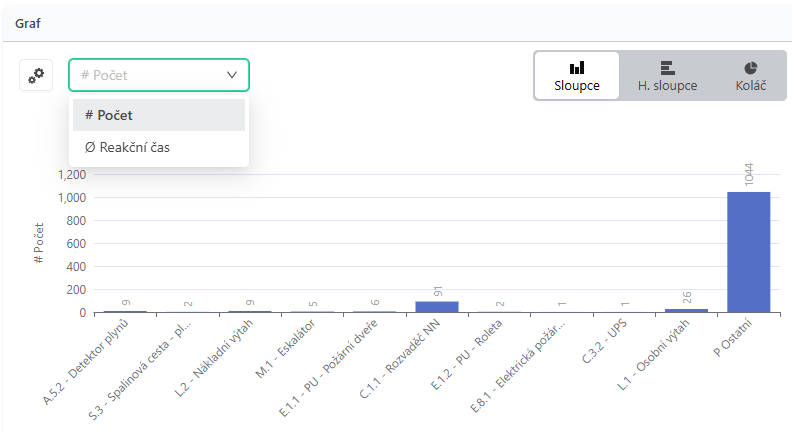
Task: Click the P Ostatní axis label
Action: click(x=733, y=338)
